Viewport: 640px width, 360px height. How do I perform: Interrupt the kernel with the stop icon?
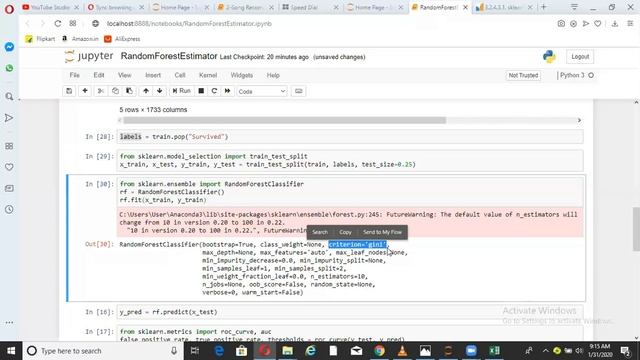201,91
